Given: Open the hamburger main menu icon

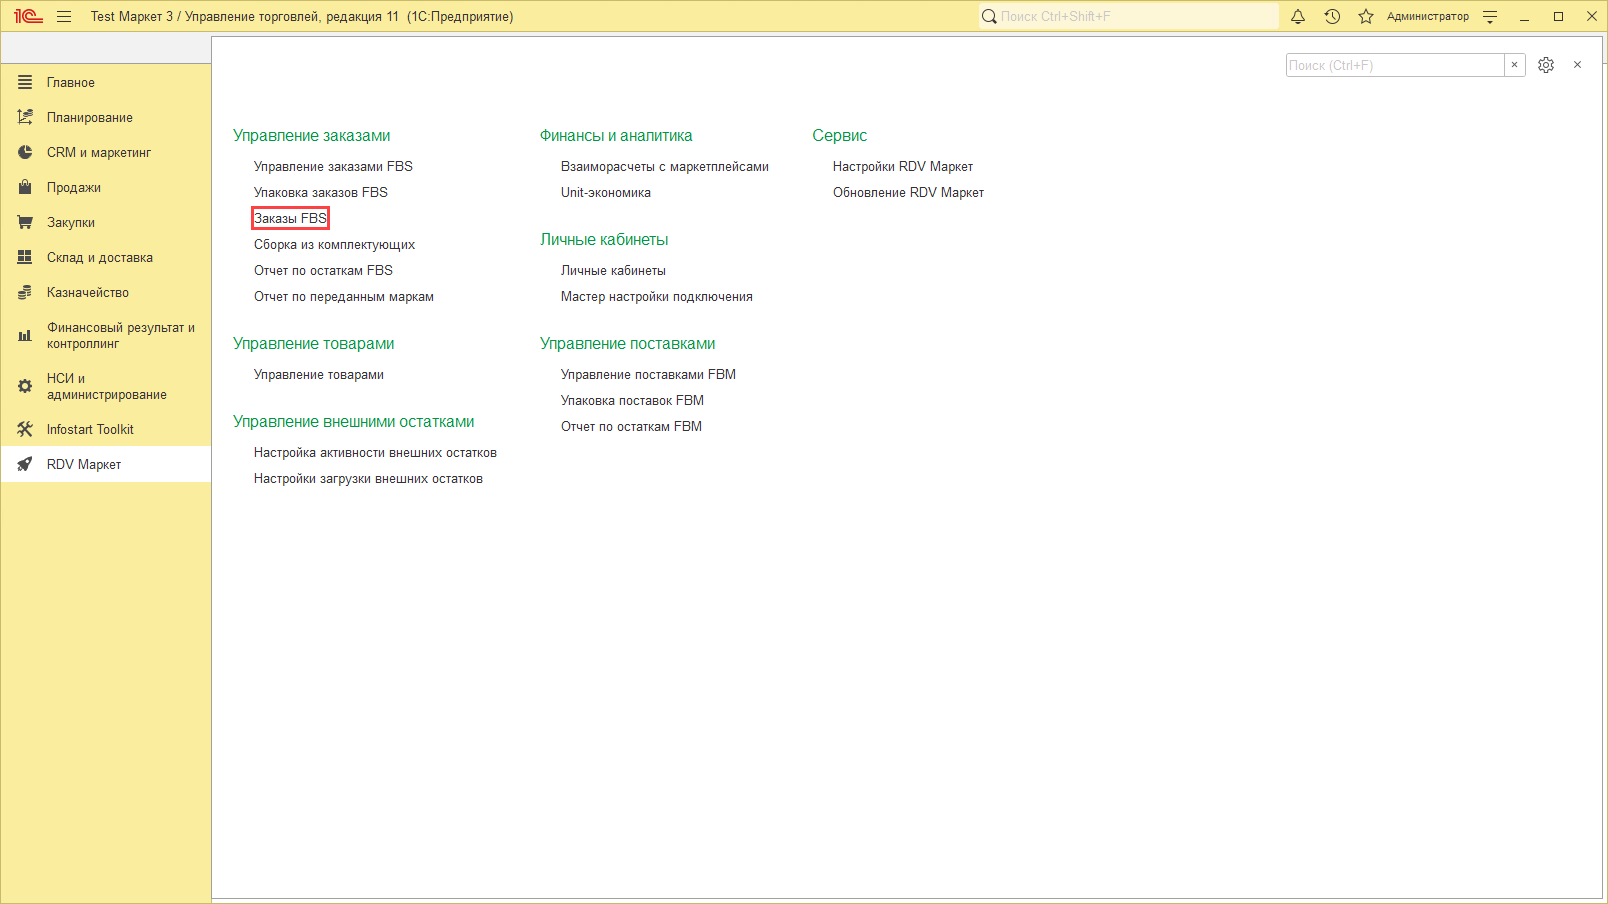Looking at the screenshot, I should click(64, 16).
